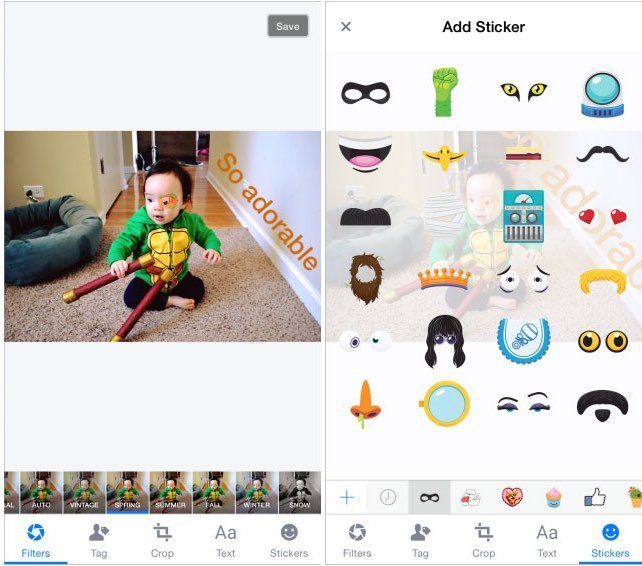Add the curly black mustache sticker

click(602, 154)
